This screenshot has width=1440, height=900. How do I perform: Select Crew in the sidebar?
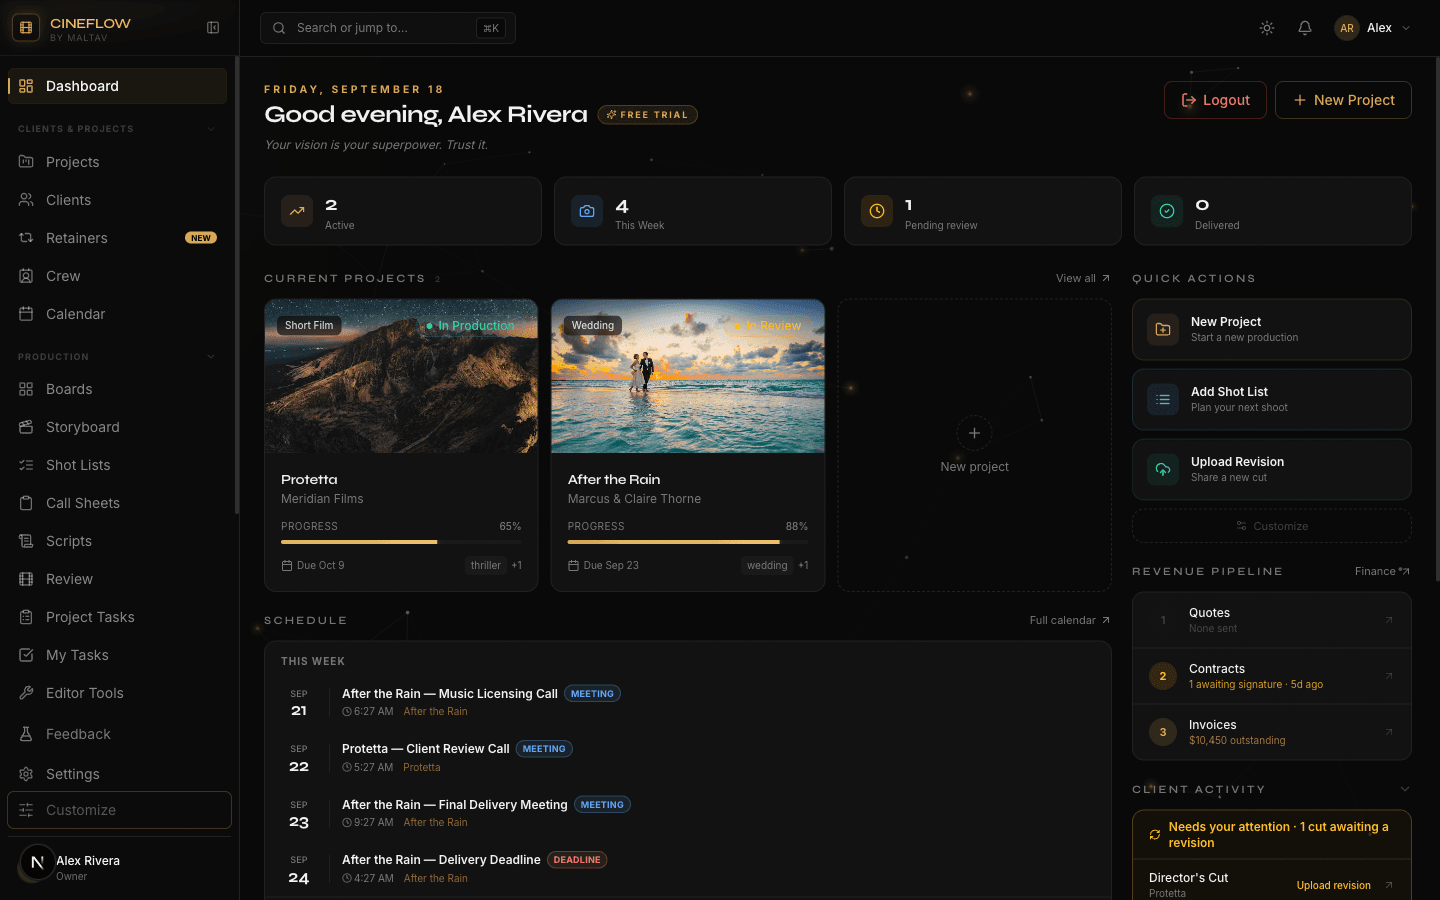tap(118, 276)
